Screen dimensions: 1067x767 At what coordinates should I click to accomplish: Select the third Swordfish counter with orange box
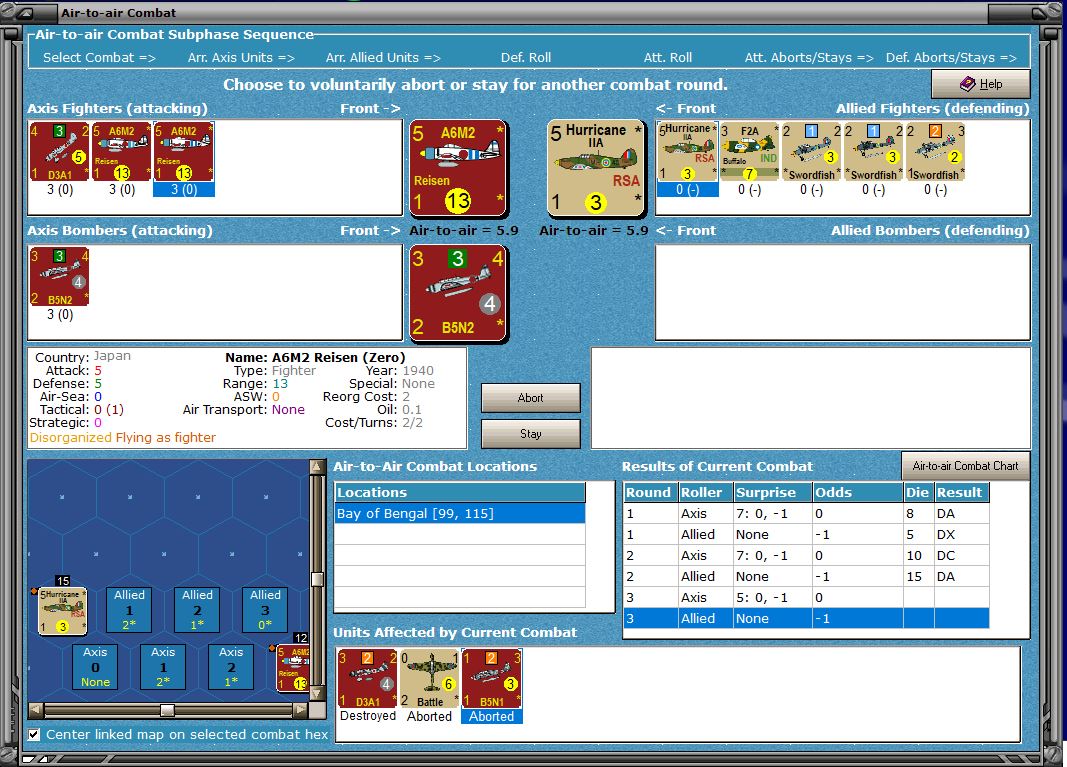pos(935,152)
